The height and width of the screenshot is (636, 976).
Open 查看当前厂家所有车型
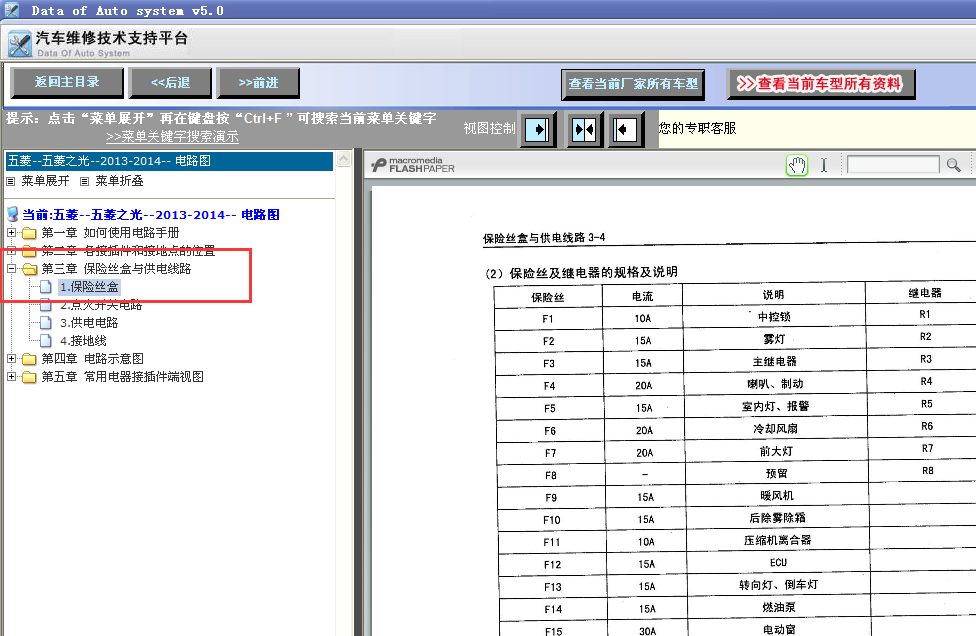632,84
